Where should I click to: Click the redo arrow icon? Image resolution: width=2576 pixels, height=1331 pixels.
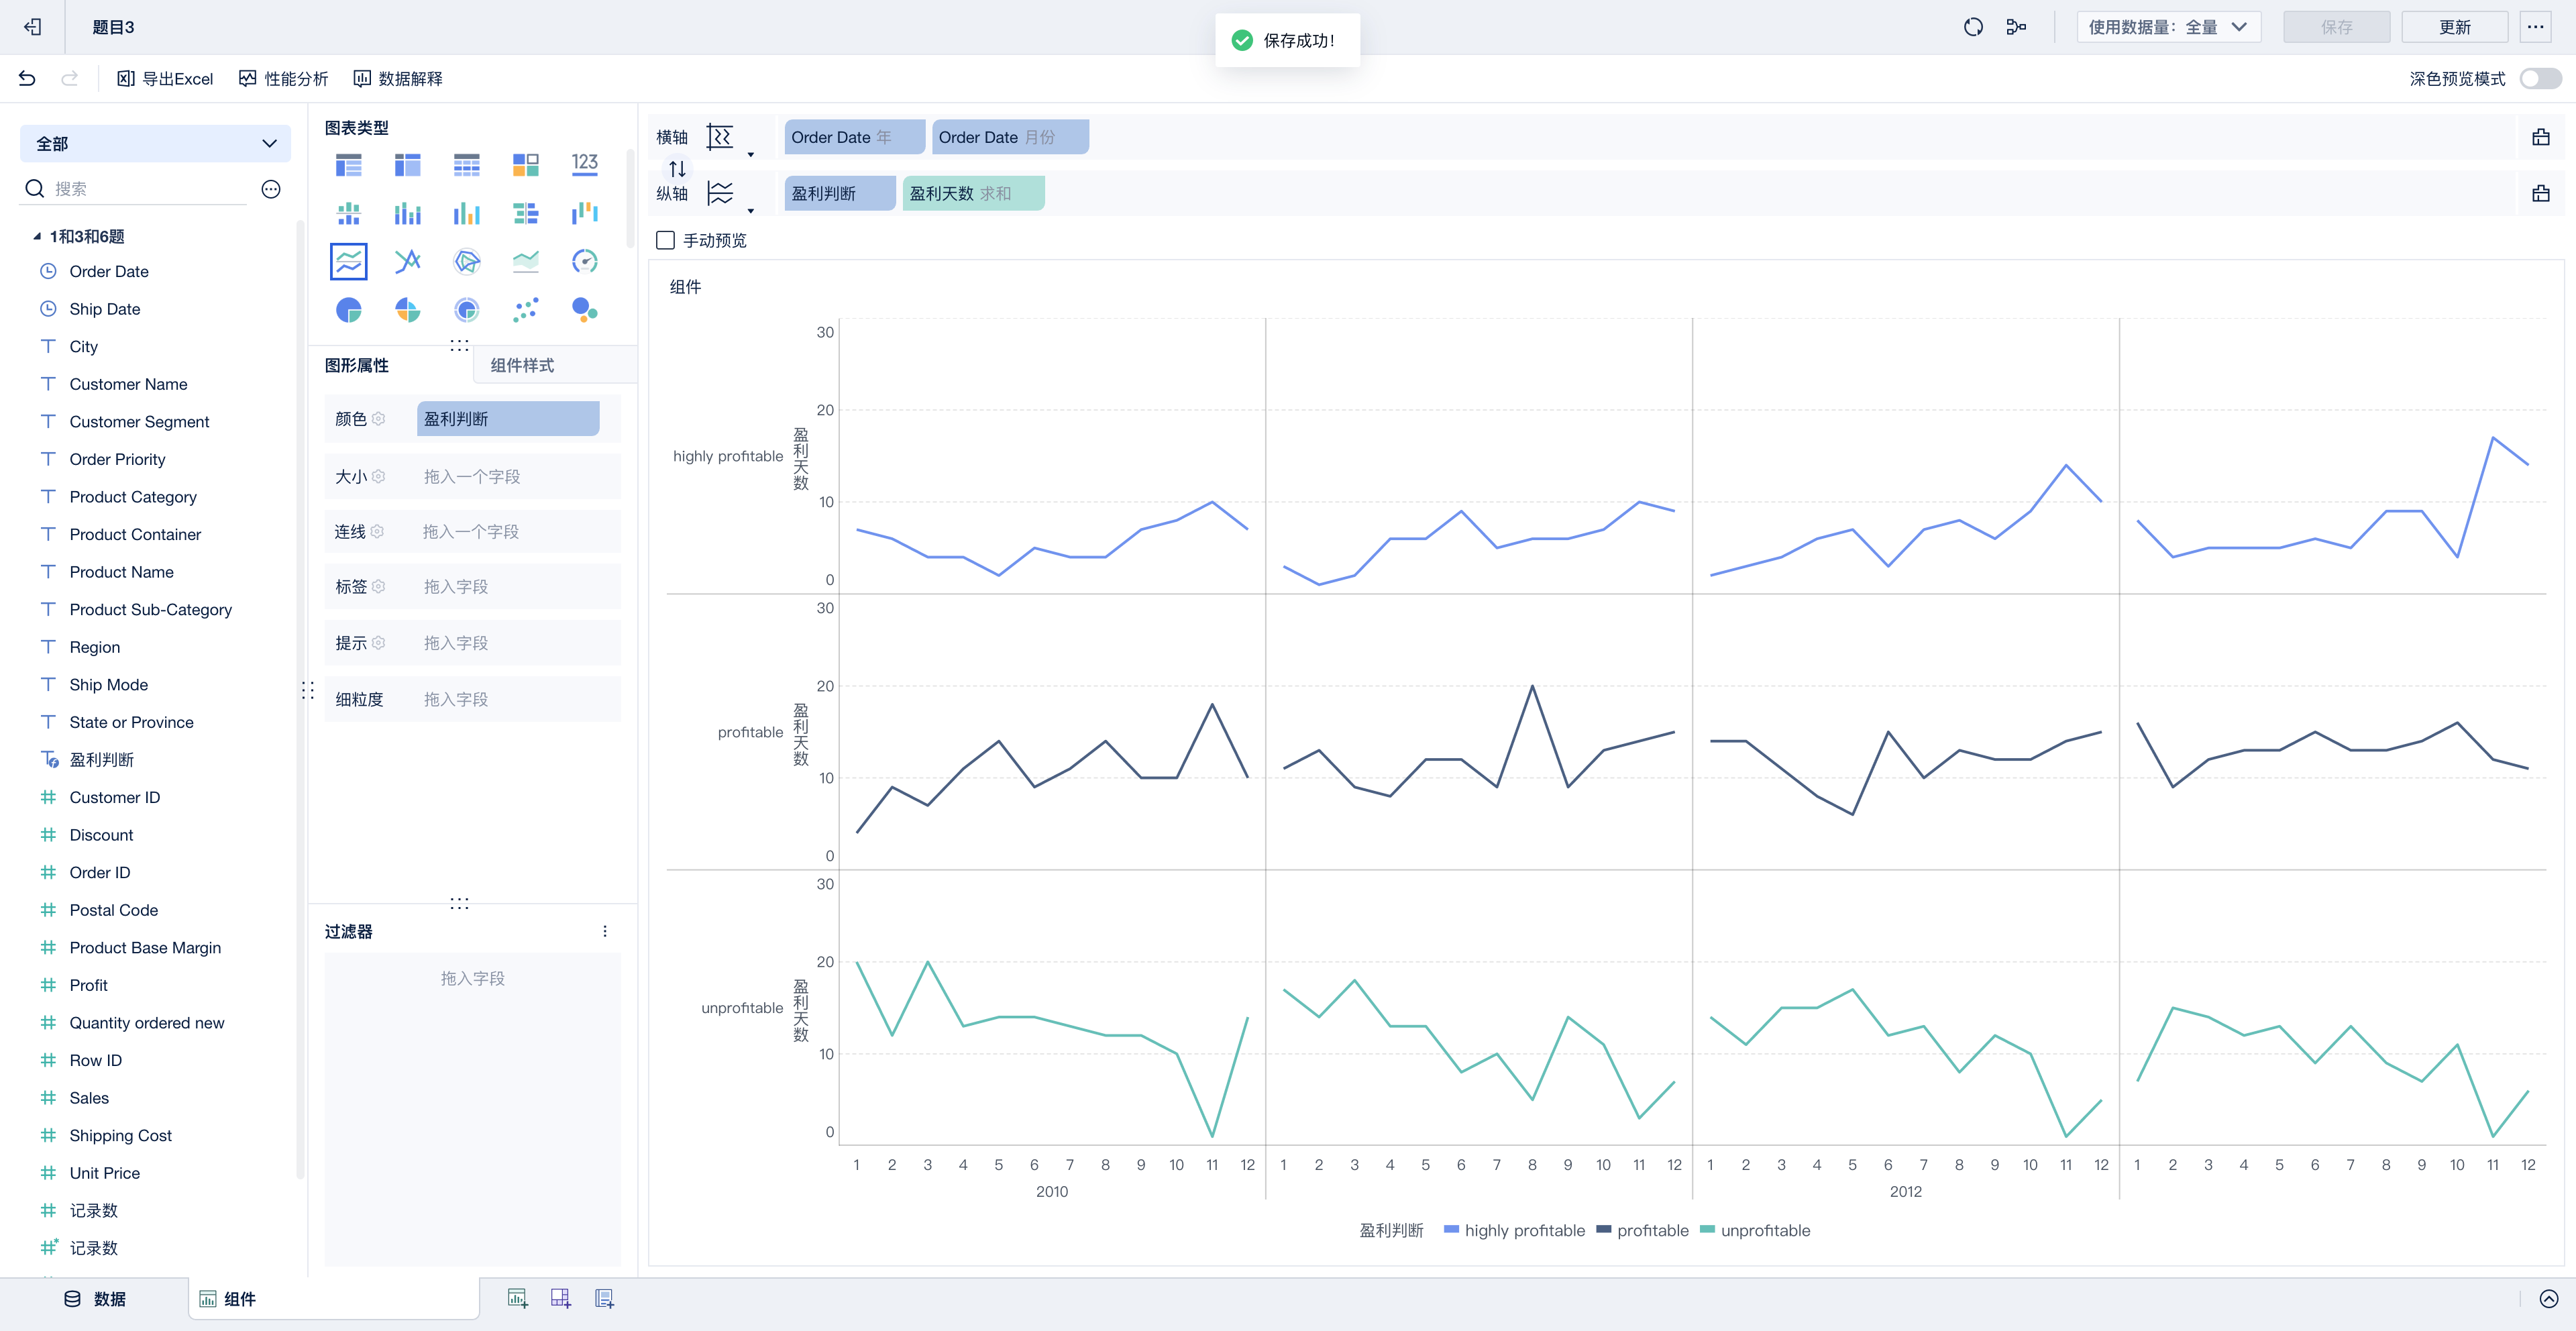[x=69, y=78]
